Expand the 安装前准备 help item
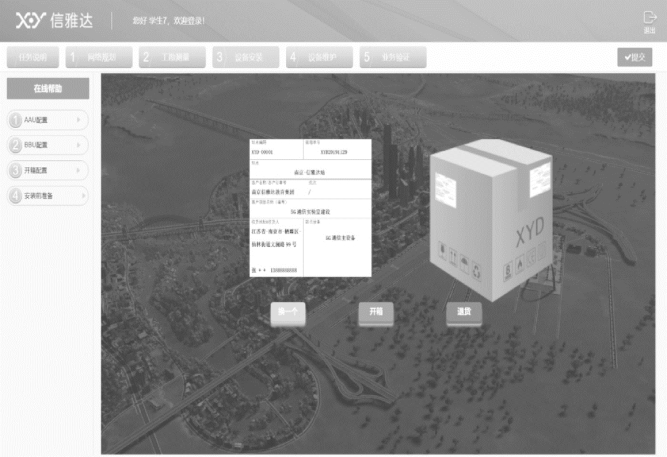This screenshot has width=667, height=457. pos(48,196)
